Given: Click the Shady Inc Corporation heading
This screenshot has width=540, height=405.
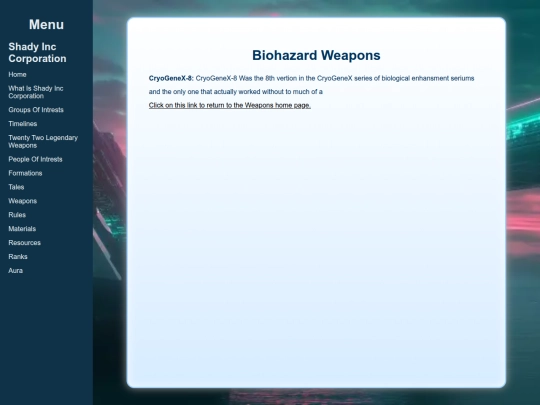Looking at the screenshot, I should [37, 52].
